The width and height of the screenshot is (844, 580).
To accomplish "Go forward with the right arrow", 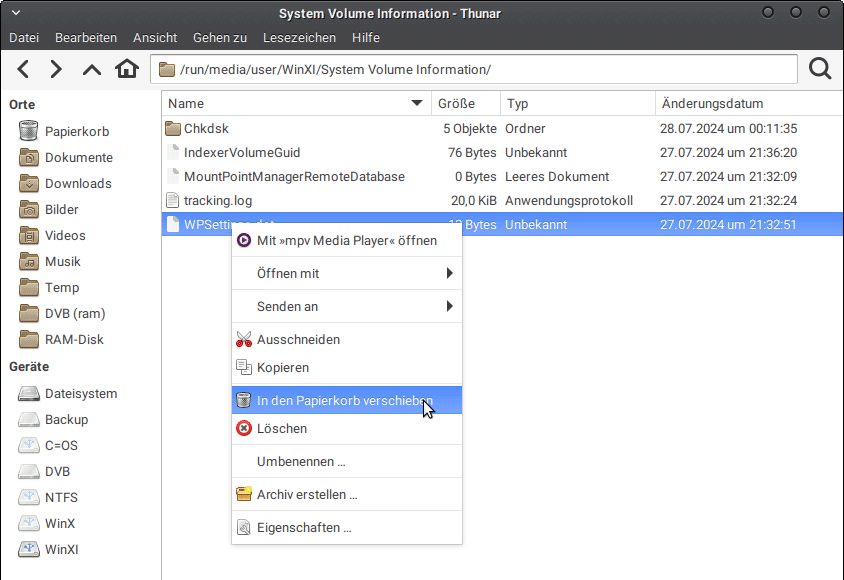I will pyautogui.click(x=56, y=69).
